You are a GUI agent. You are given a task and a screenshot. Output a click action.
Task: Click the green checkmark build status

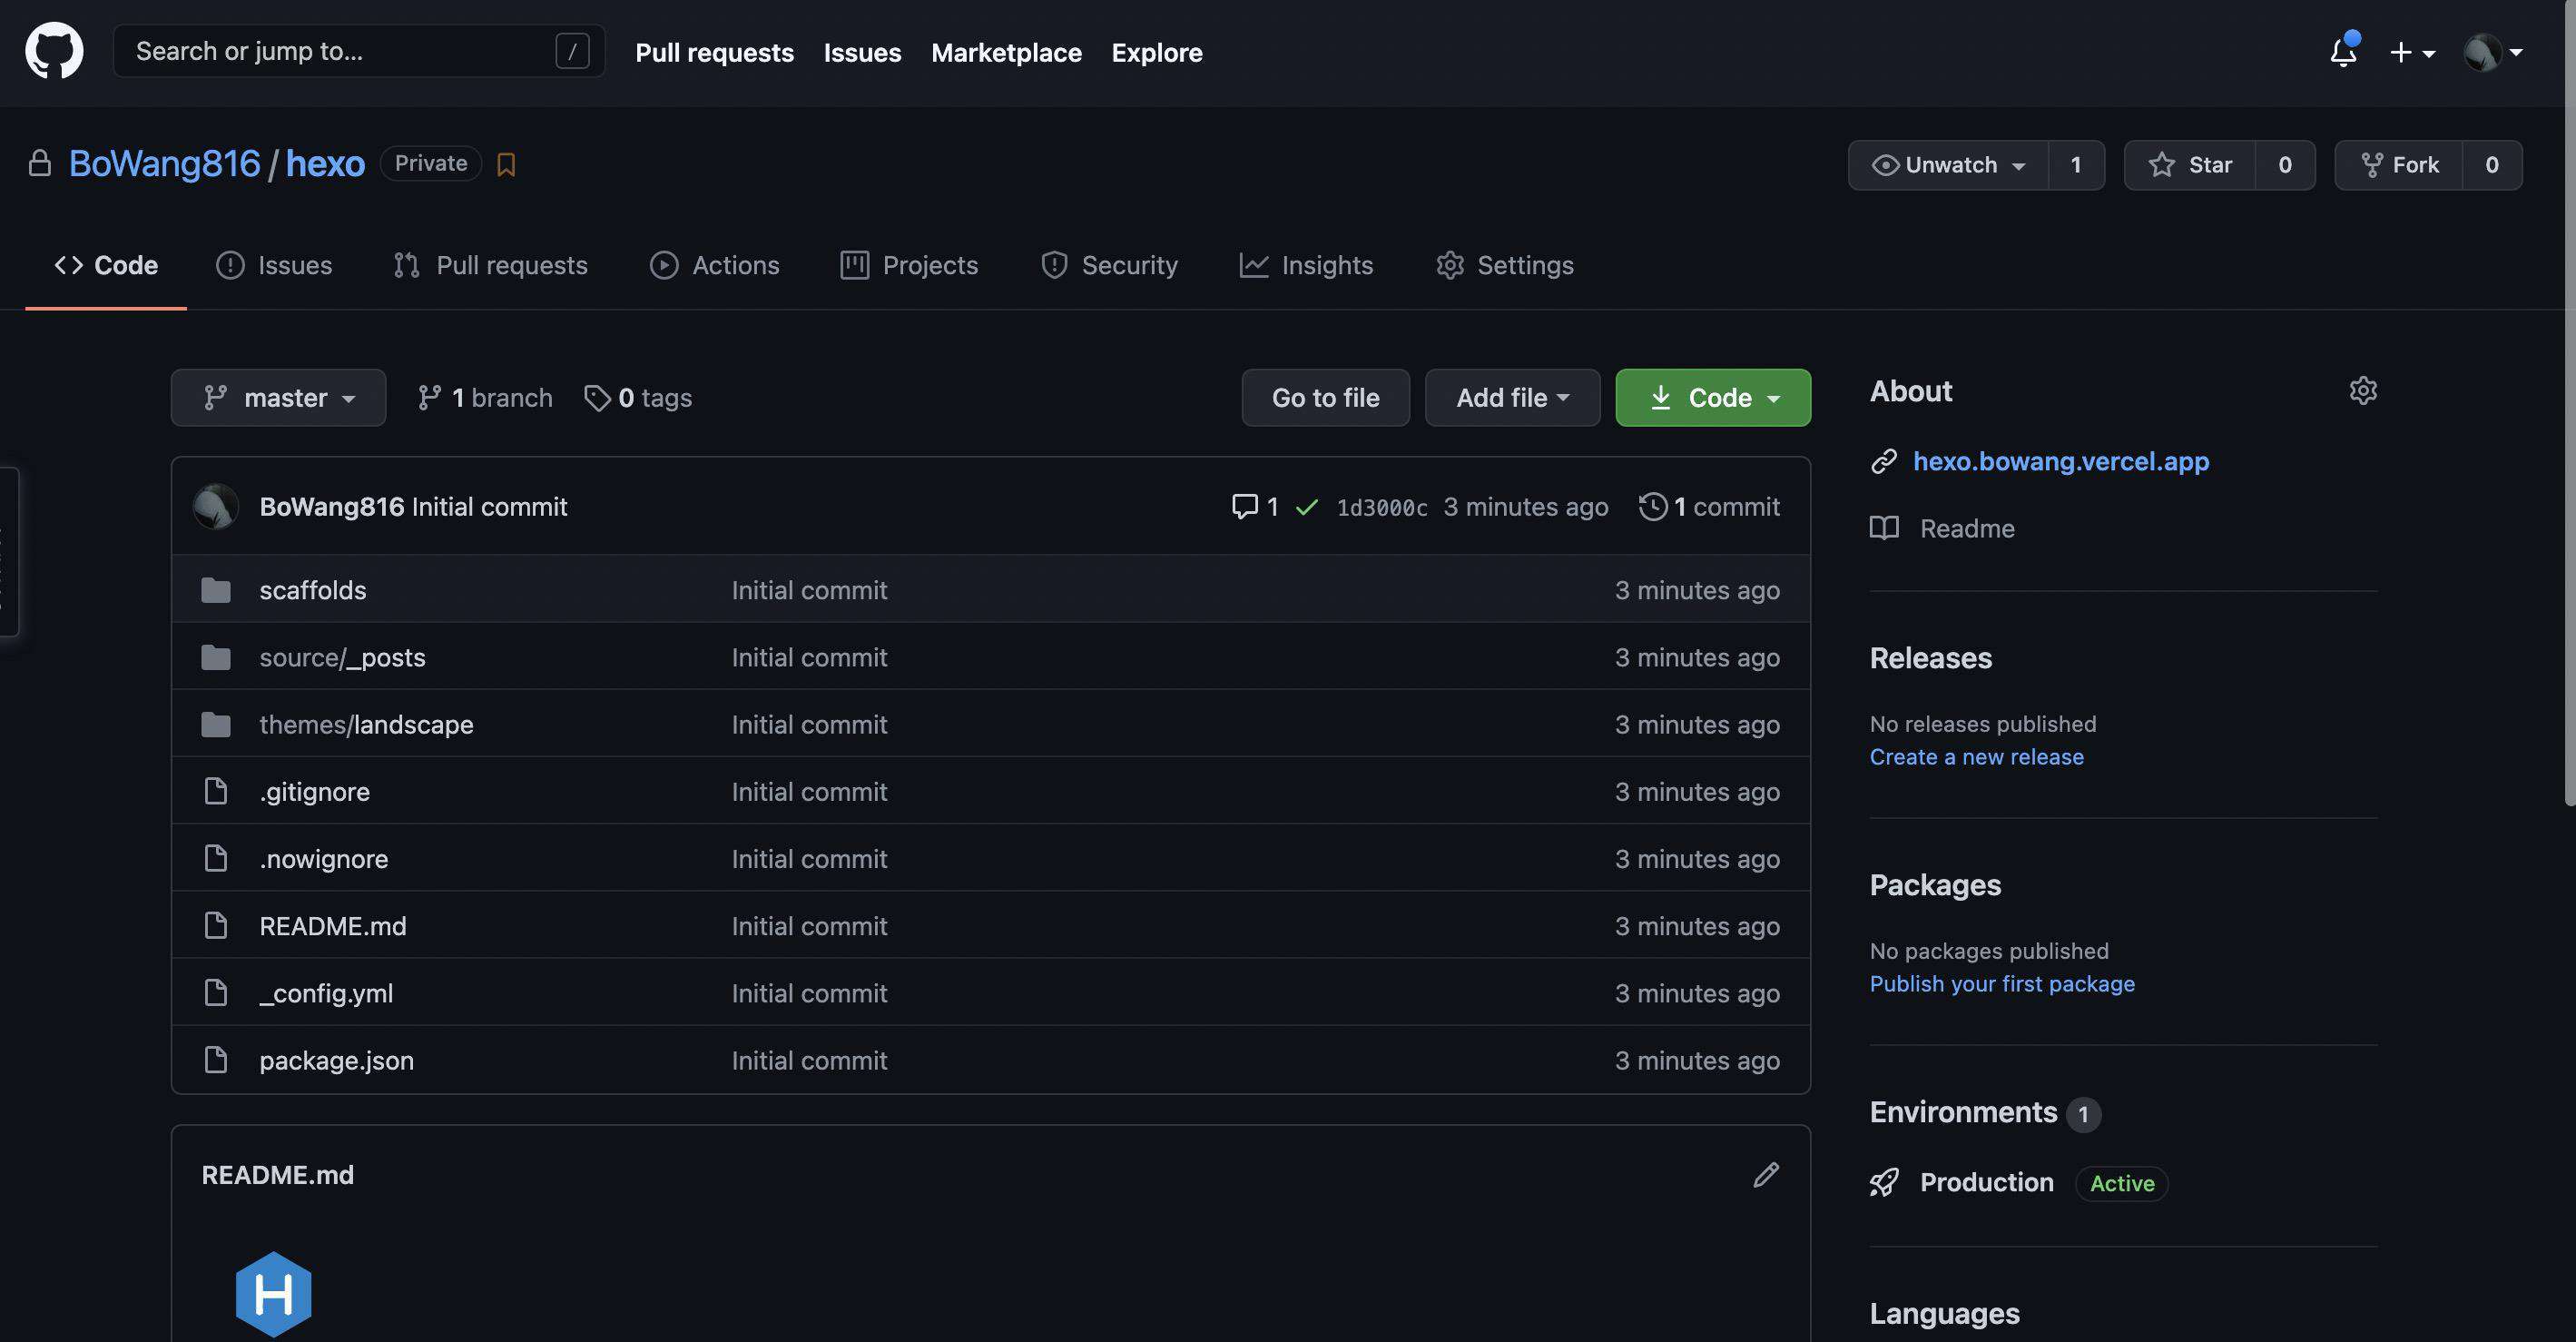[x=1306, y=507]
